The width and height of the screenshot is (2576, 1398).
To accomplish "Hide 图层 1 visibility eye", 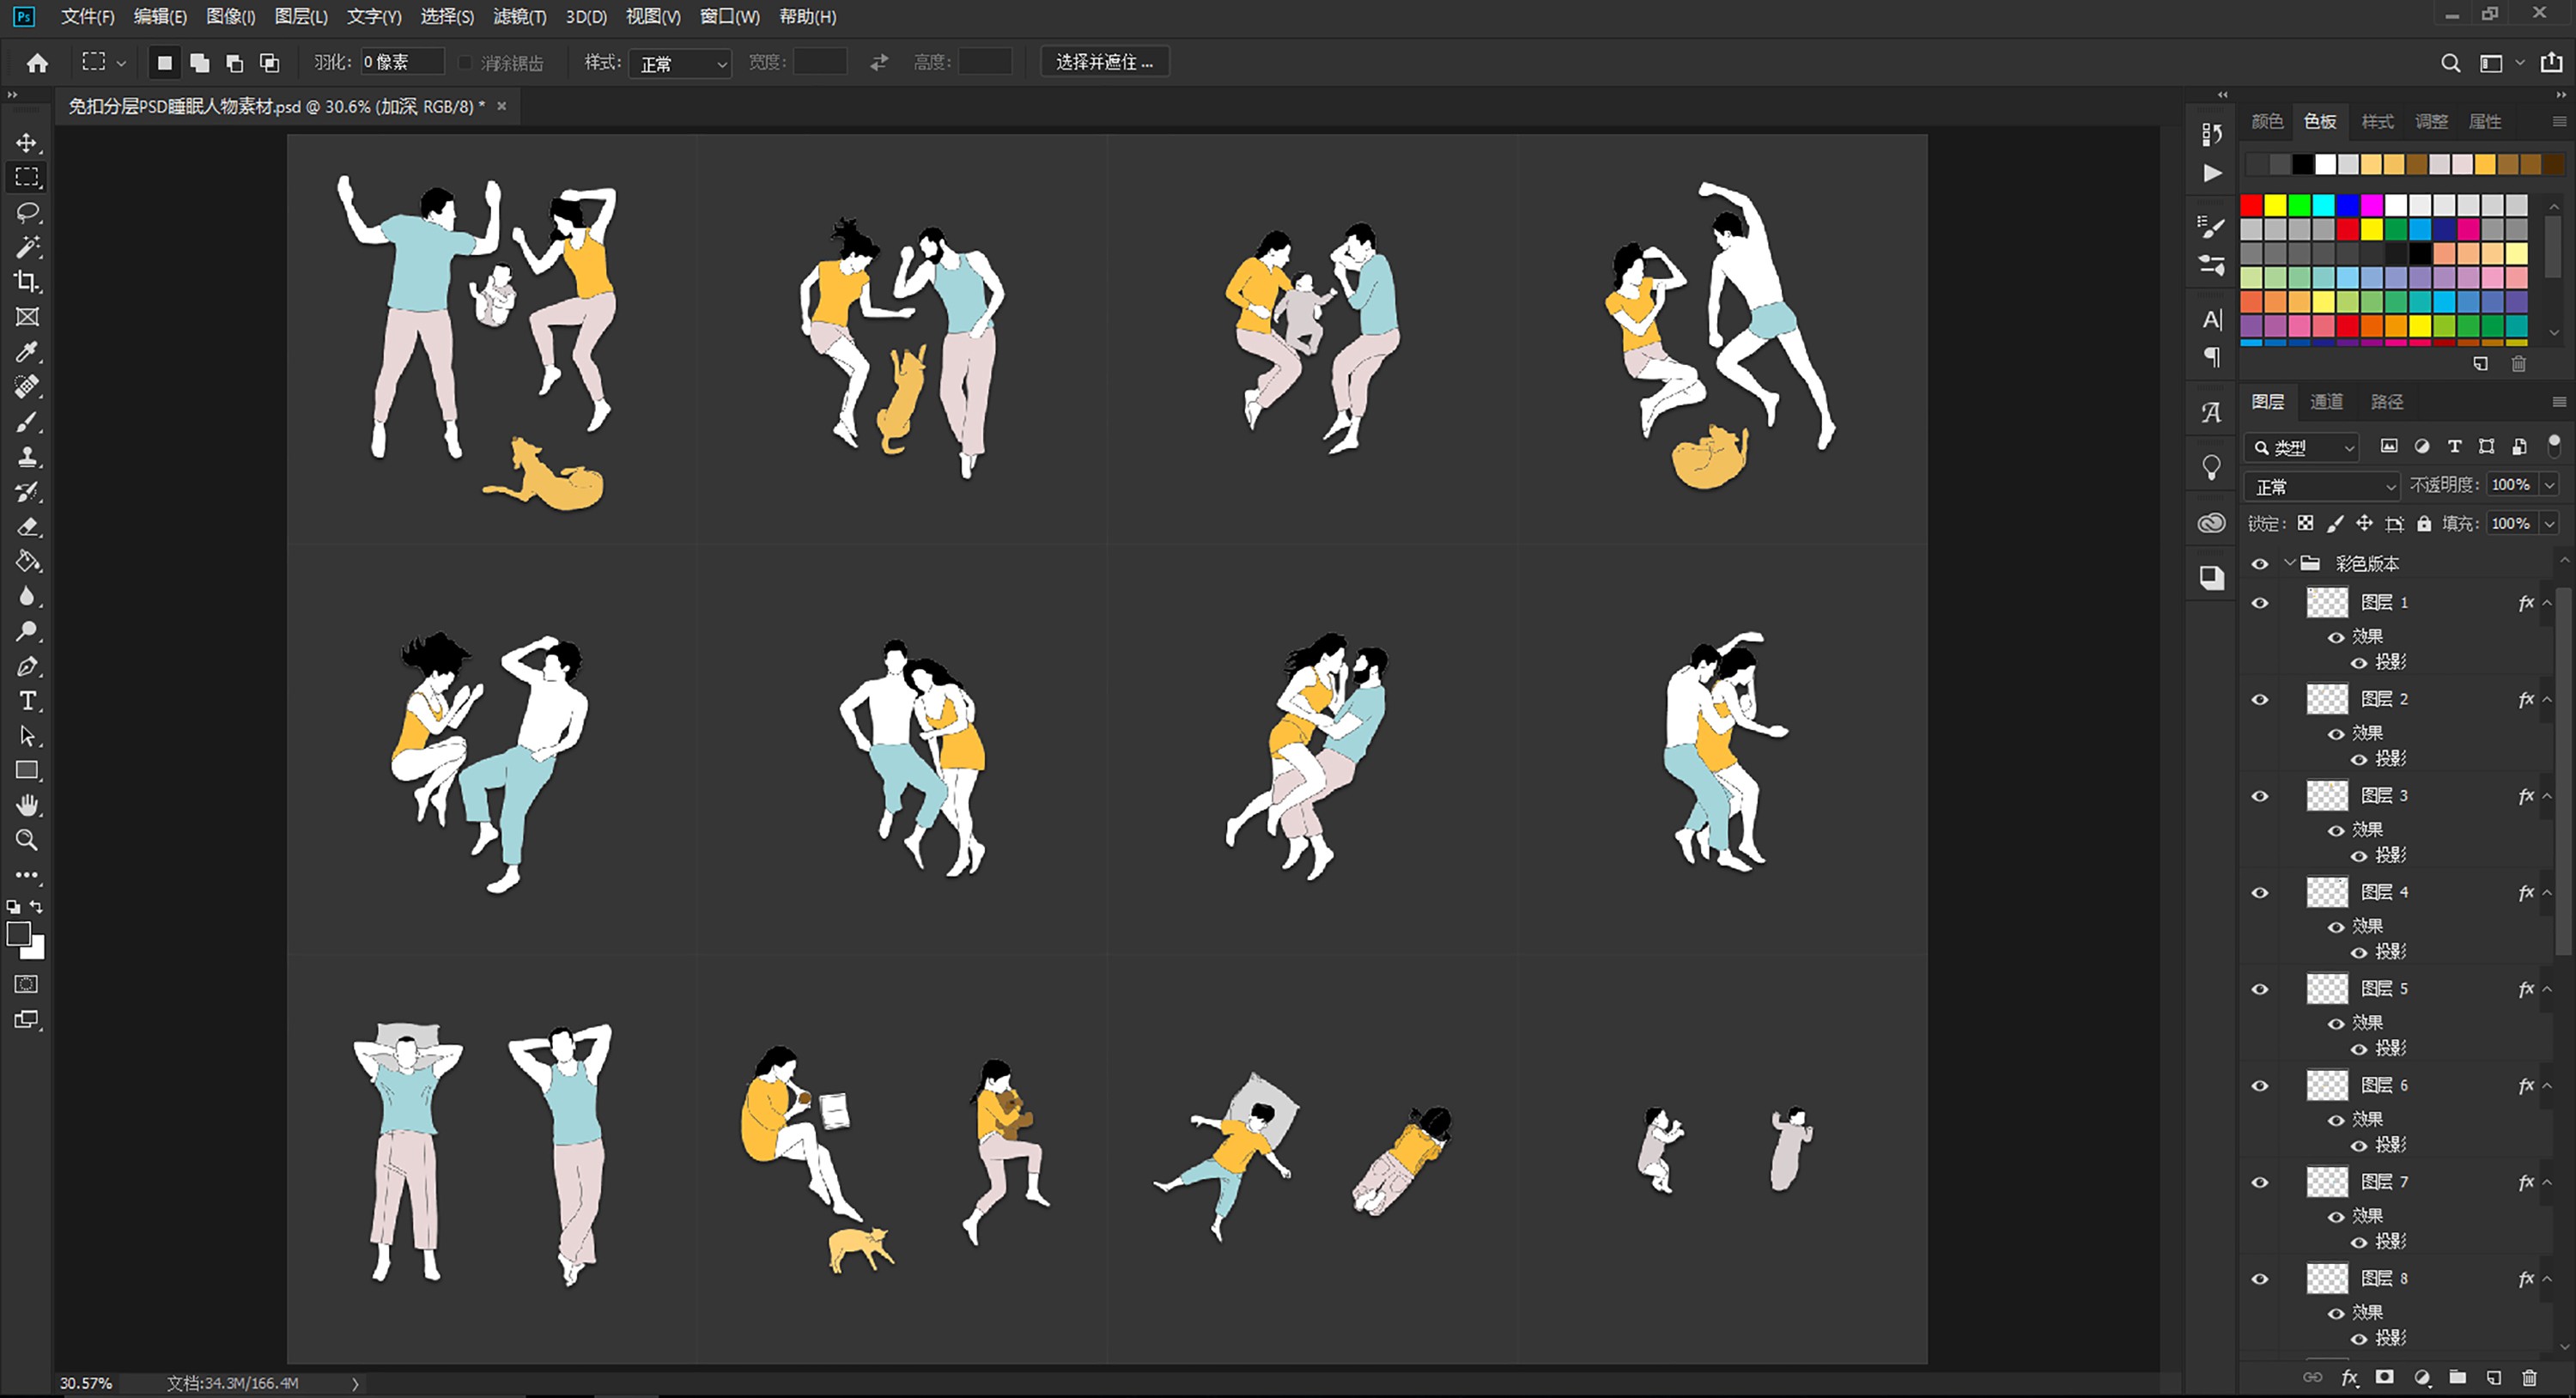I will [x=2260, y=603].
